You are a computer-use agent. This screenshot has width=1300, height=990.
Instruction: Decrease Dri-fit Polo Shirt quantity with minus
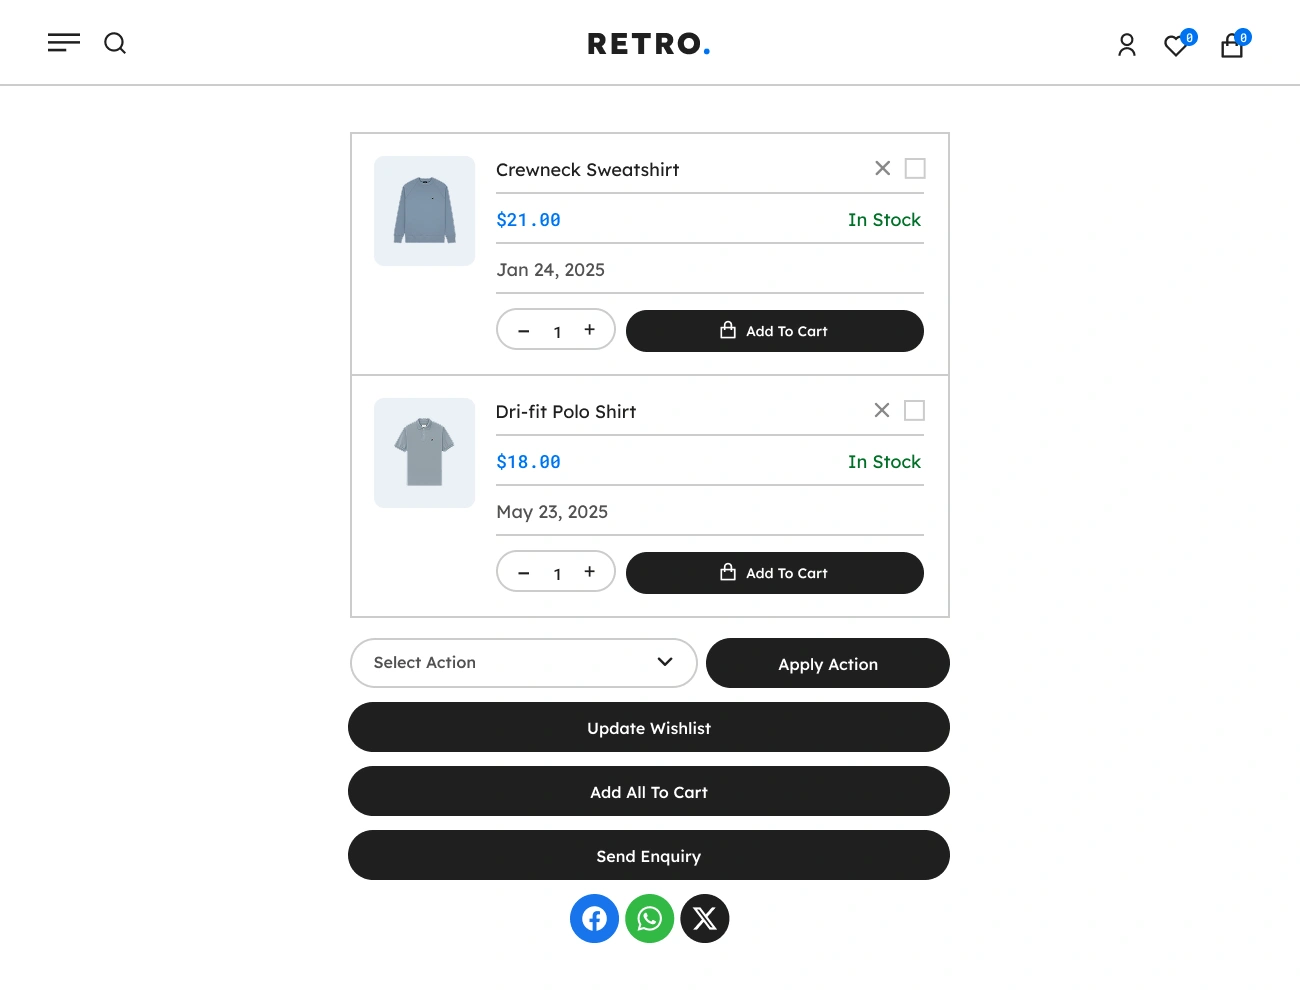[524, 573]
